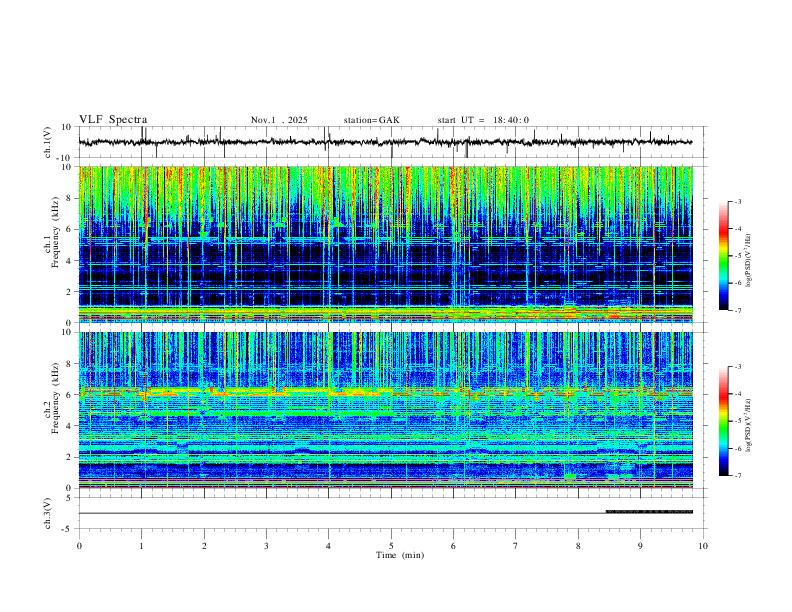Click the -7 label on ch.1 color bar
Viewport: 792px width, 612px height.
(737, 311)
